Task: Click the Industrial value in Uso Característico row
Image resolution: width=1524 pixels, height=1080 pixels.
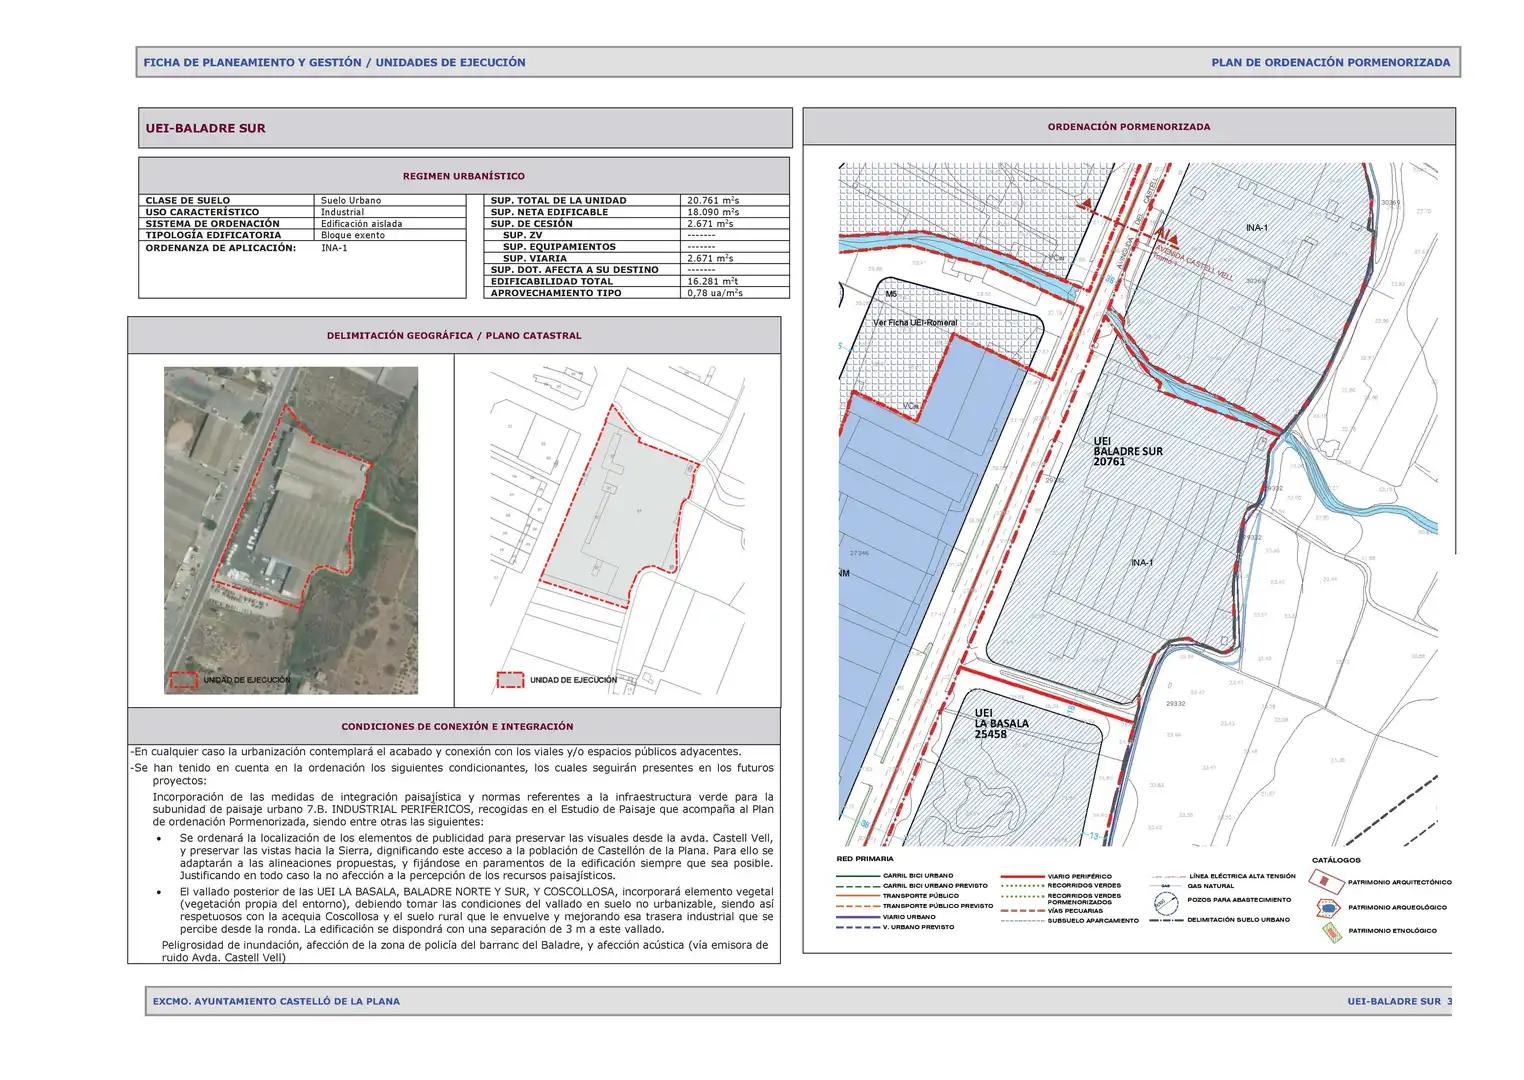Action: (x=343, y=212)
